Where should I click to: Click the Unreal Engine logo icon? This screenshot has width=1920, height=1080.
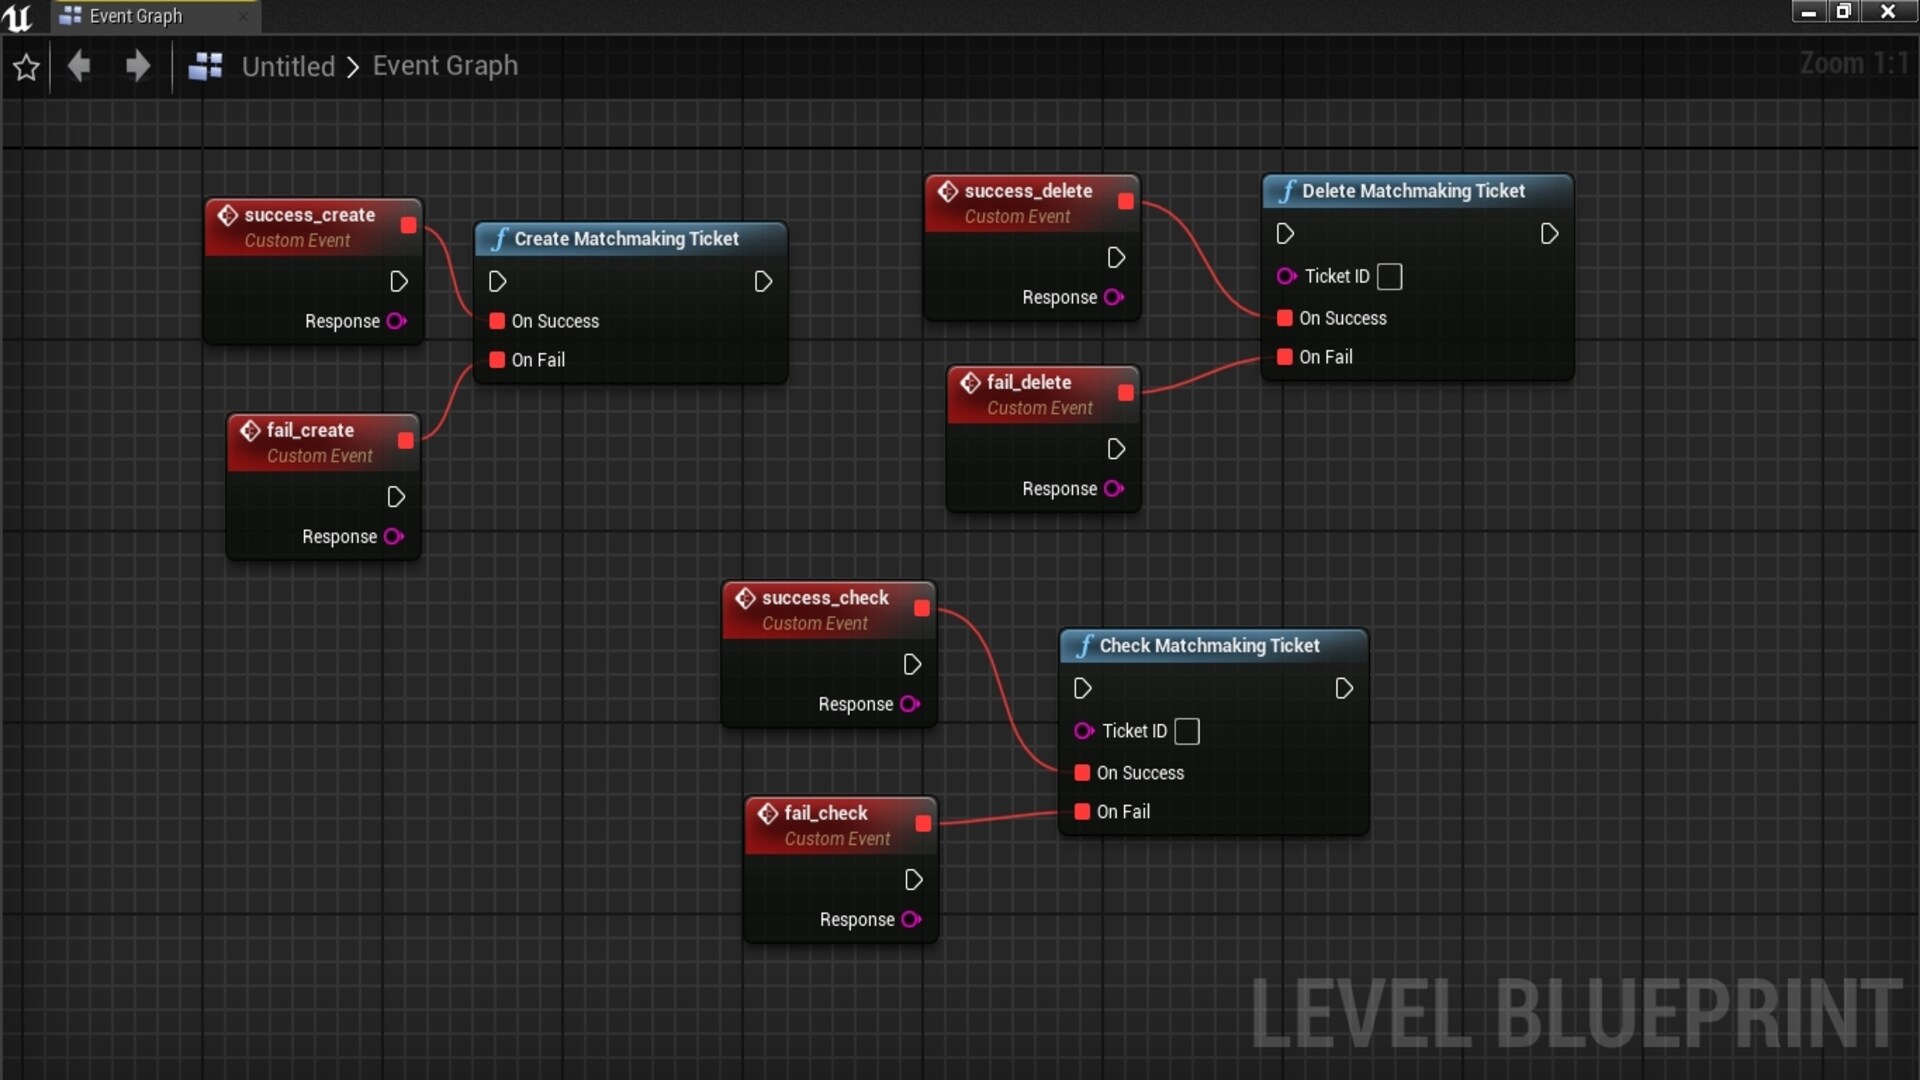(18, 16)
